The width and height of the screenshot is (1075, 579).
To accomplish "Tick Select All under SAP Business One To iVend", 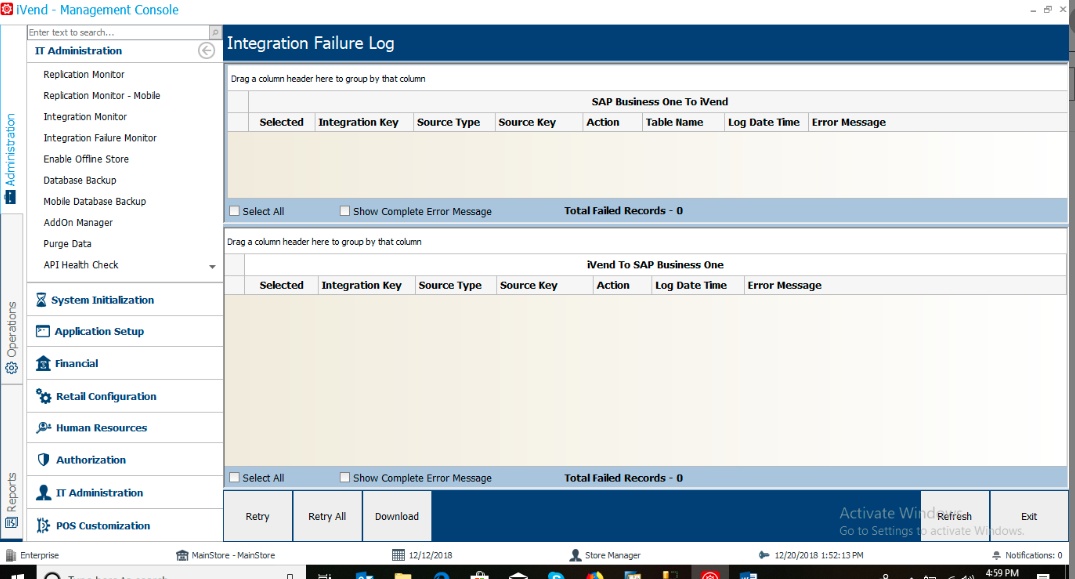I will [x=234, y=211].
